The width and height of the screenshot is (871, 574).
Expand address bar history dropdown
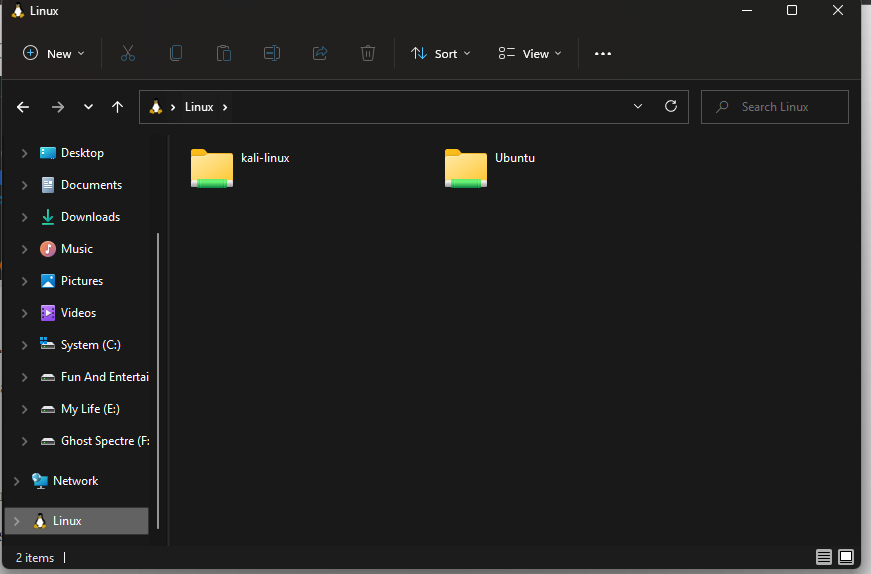pos(638,106)
